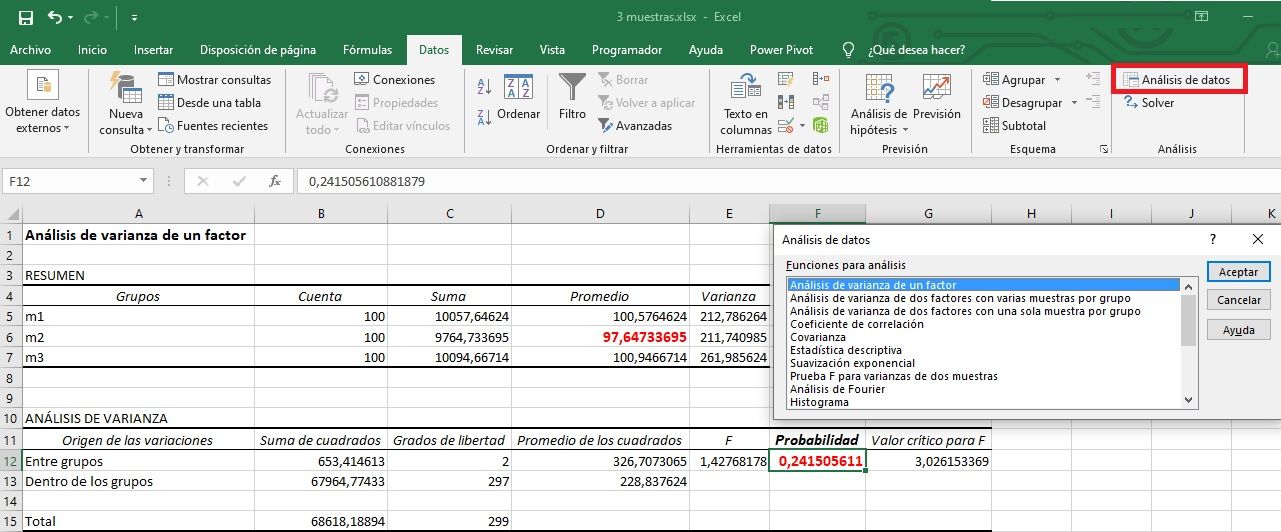Image resolution: width=1281 pixels, height=532 pixels.
Task: Expand the Agrupar dropdown arrow
Action: tap(1056, 80)
